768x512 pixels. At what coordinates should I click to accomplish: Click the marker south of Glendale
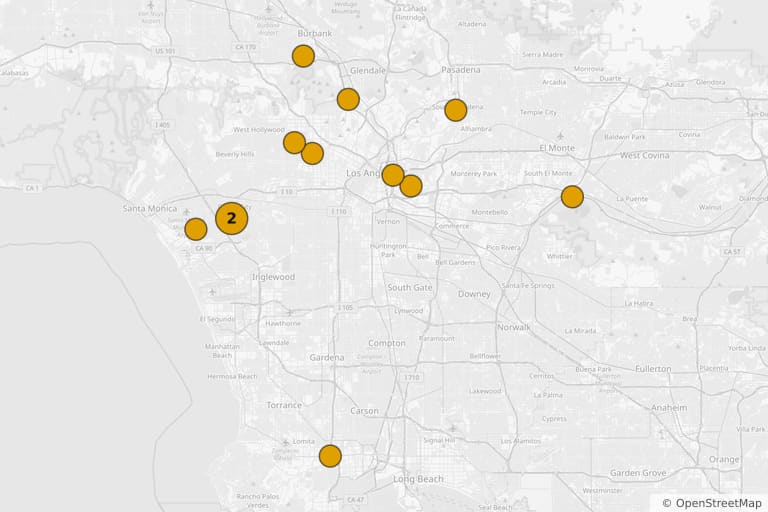pos(348,99)
